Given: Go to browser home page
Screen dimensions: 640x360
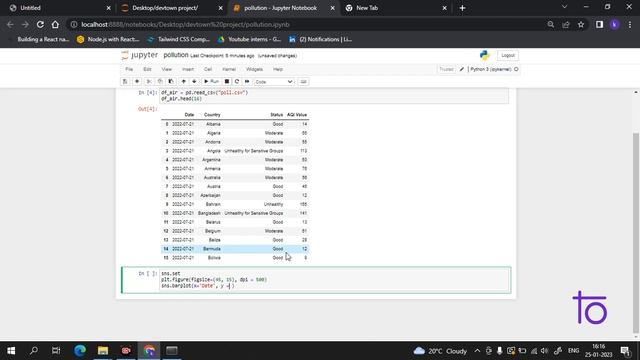Looking at the screenshot, I should [55, 24].
